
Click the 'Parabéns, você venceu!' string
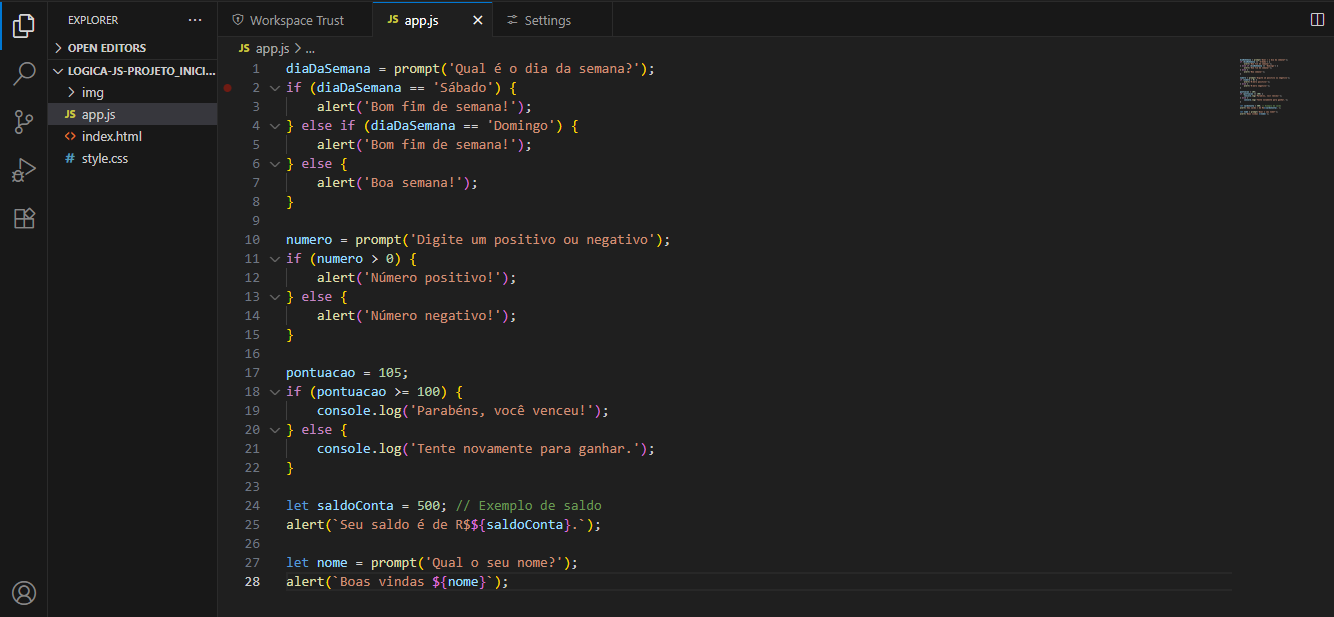[x=500, y=411]
